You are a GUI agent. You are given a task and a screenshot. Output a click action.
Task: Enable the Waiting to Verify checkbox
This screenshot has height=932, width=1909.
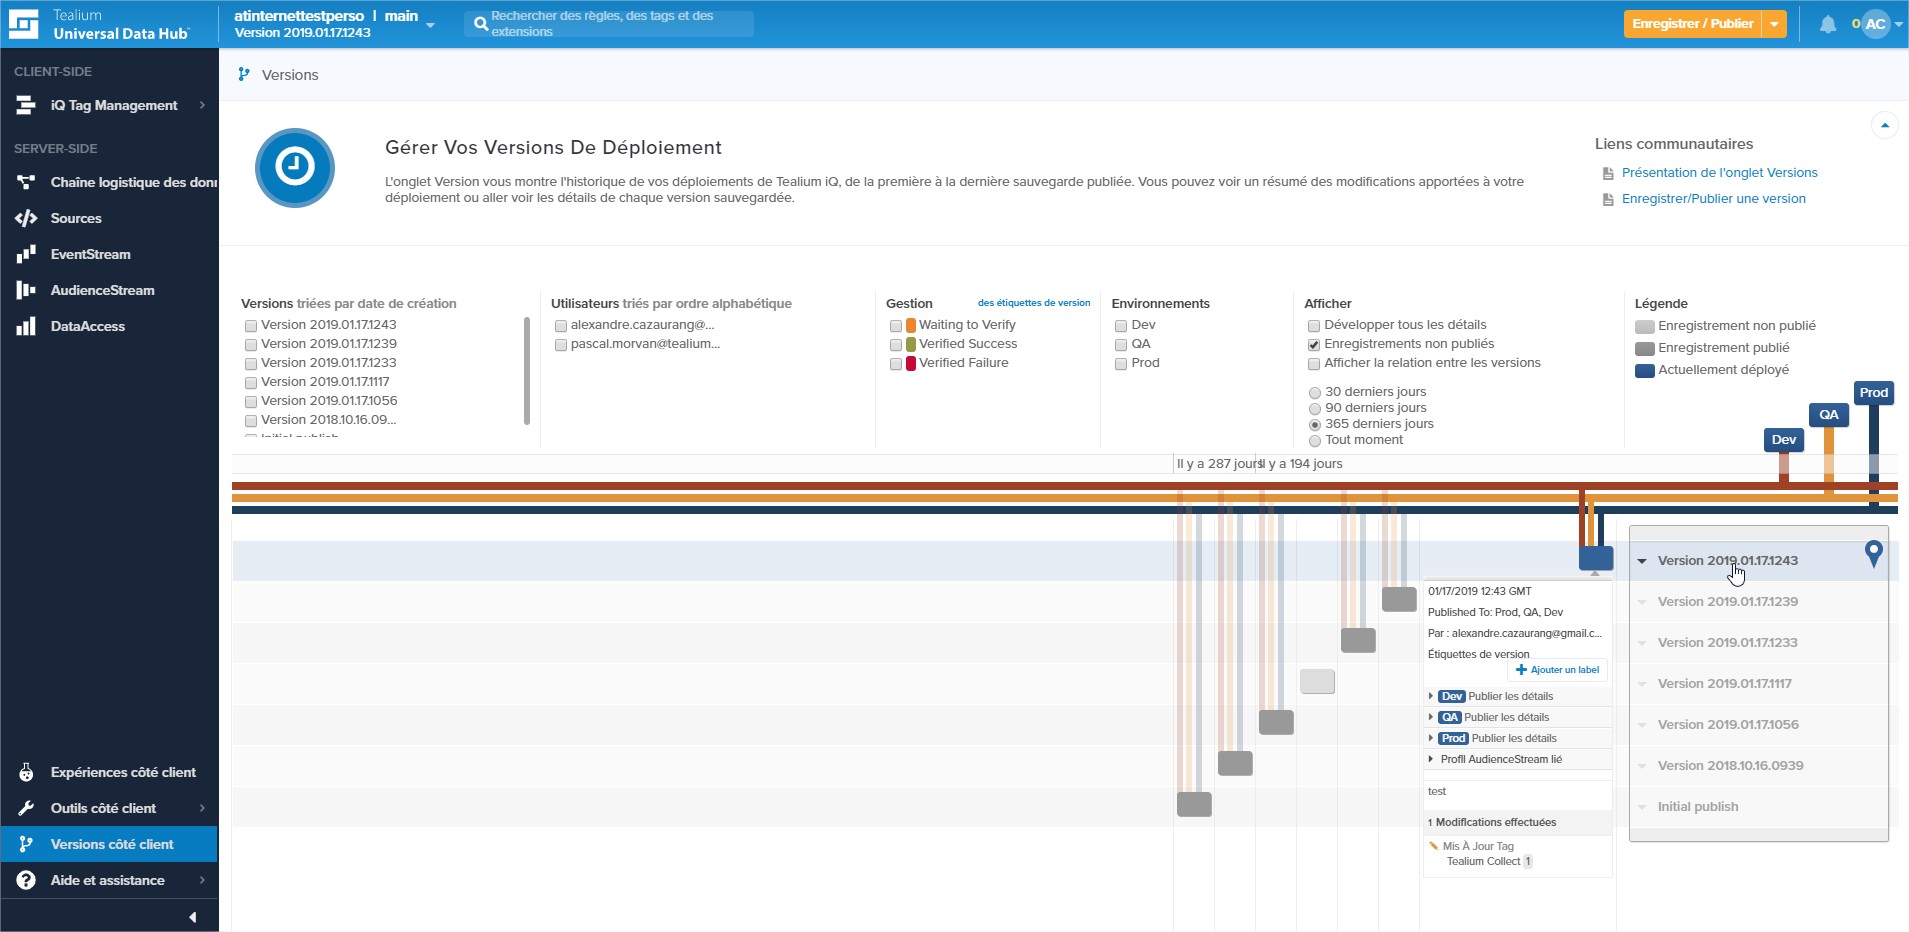click(x=896, y=326)
